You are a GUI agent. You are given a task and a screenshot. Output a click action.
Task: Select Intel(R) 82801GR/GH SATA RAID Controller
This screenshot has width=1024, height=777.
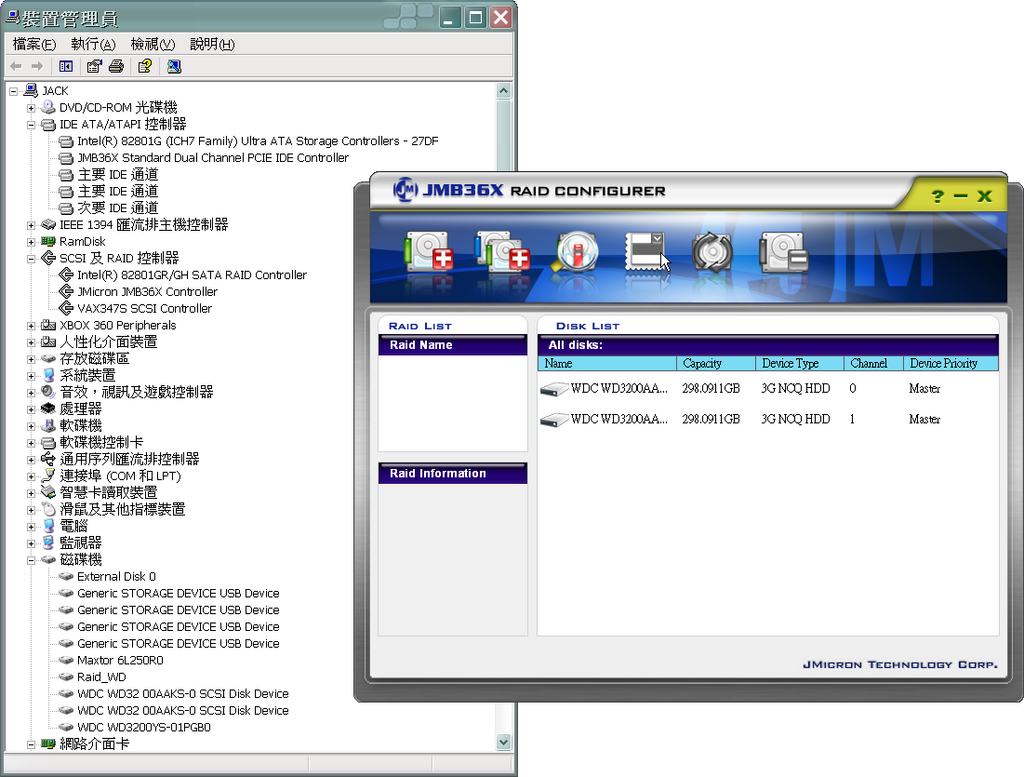pos(192,275)
